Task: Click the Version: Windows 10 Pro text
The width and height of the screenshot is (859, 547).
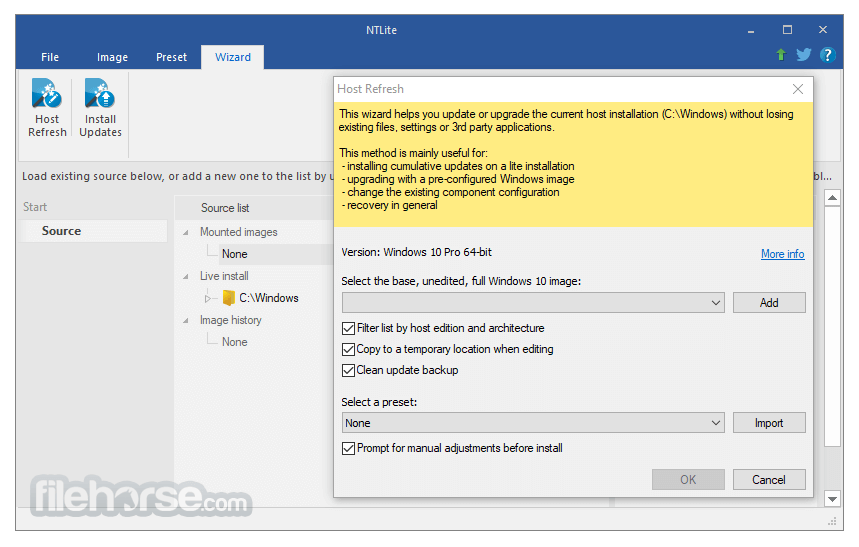Action: pos(416,252)
